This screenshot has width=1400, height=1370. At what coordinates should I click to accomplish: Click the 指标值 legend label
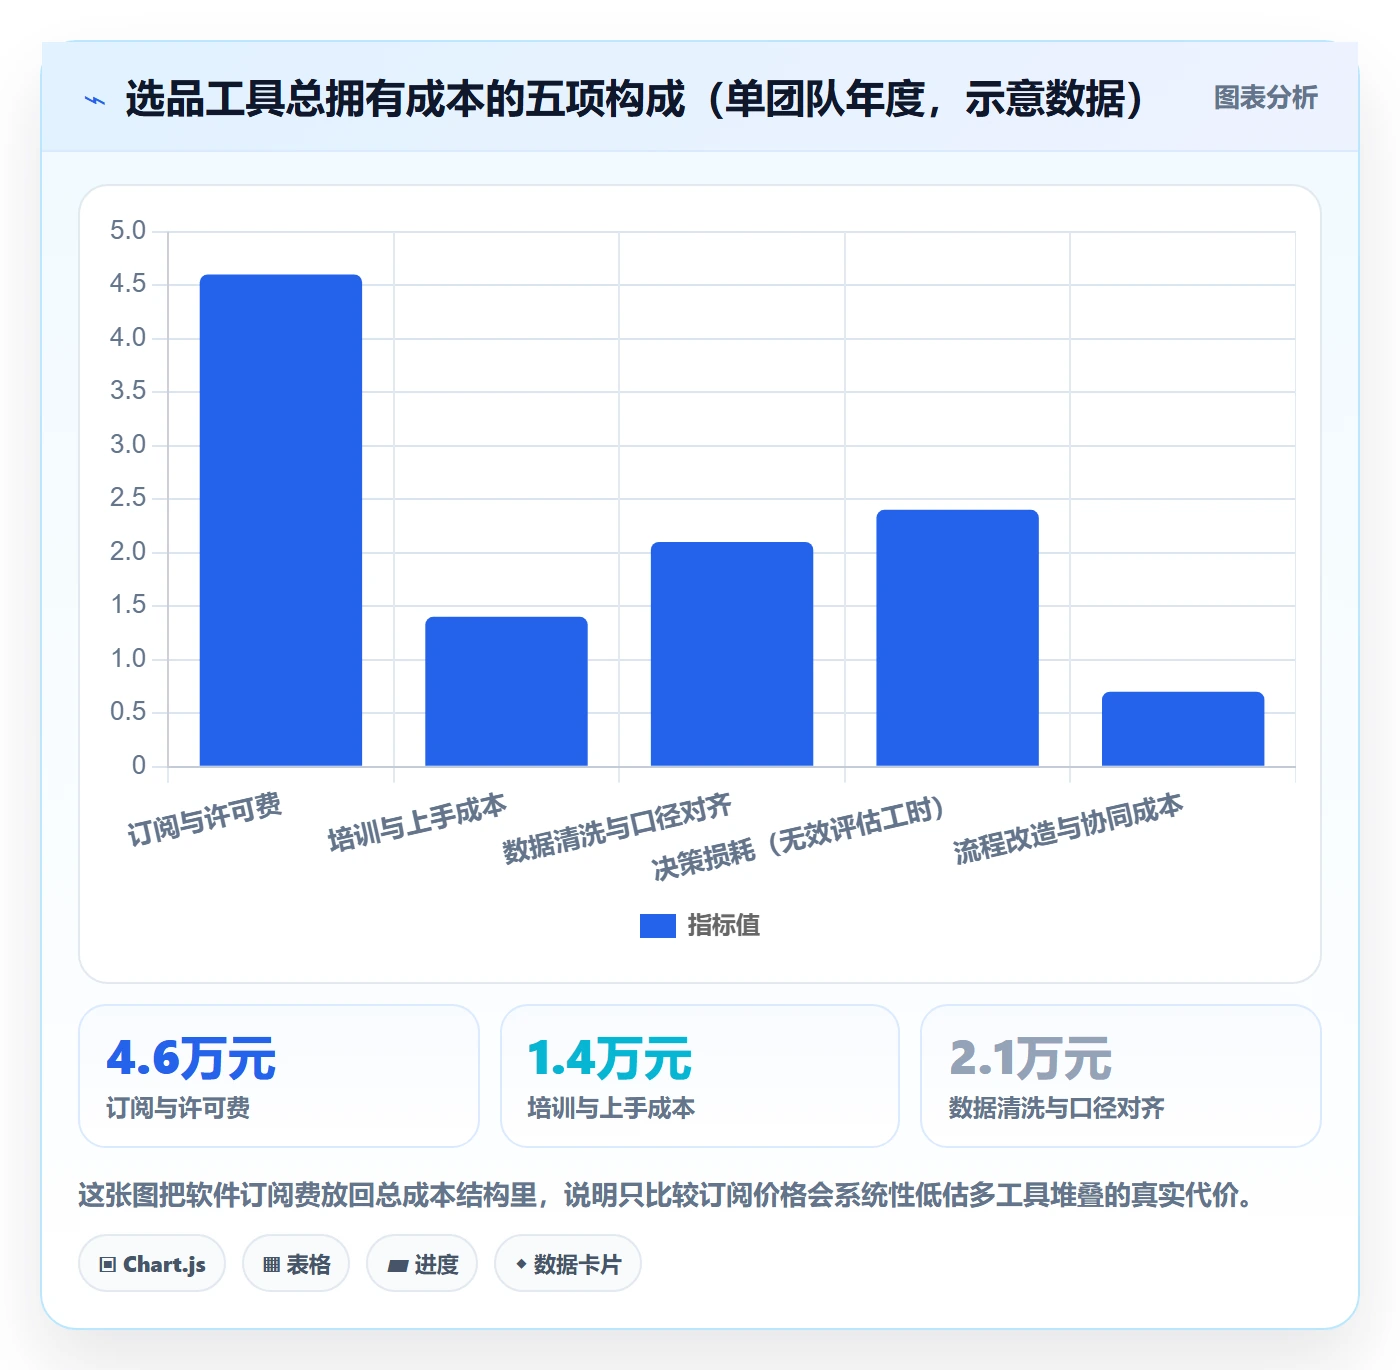[724, 926]
